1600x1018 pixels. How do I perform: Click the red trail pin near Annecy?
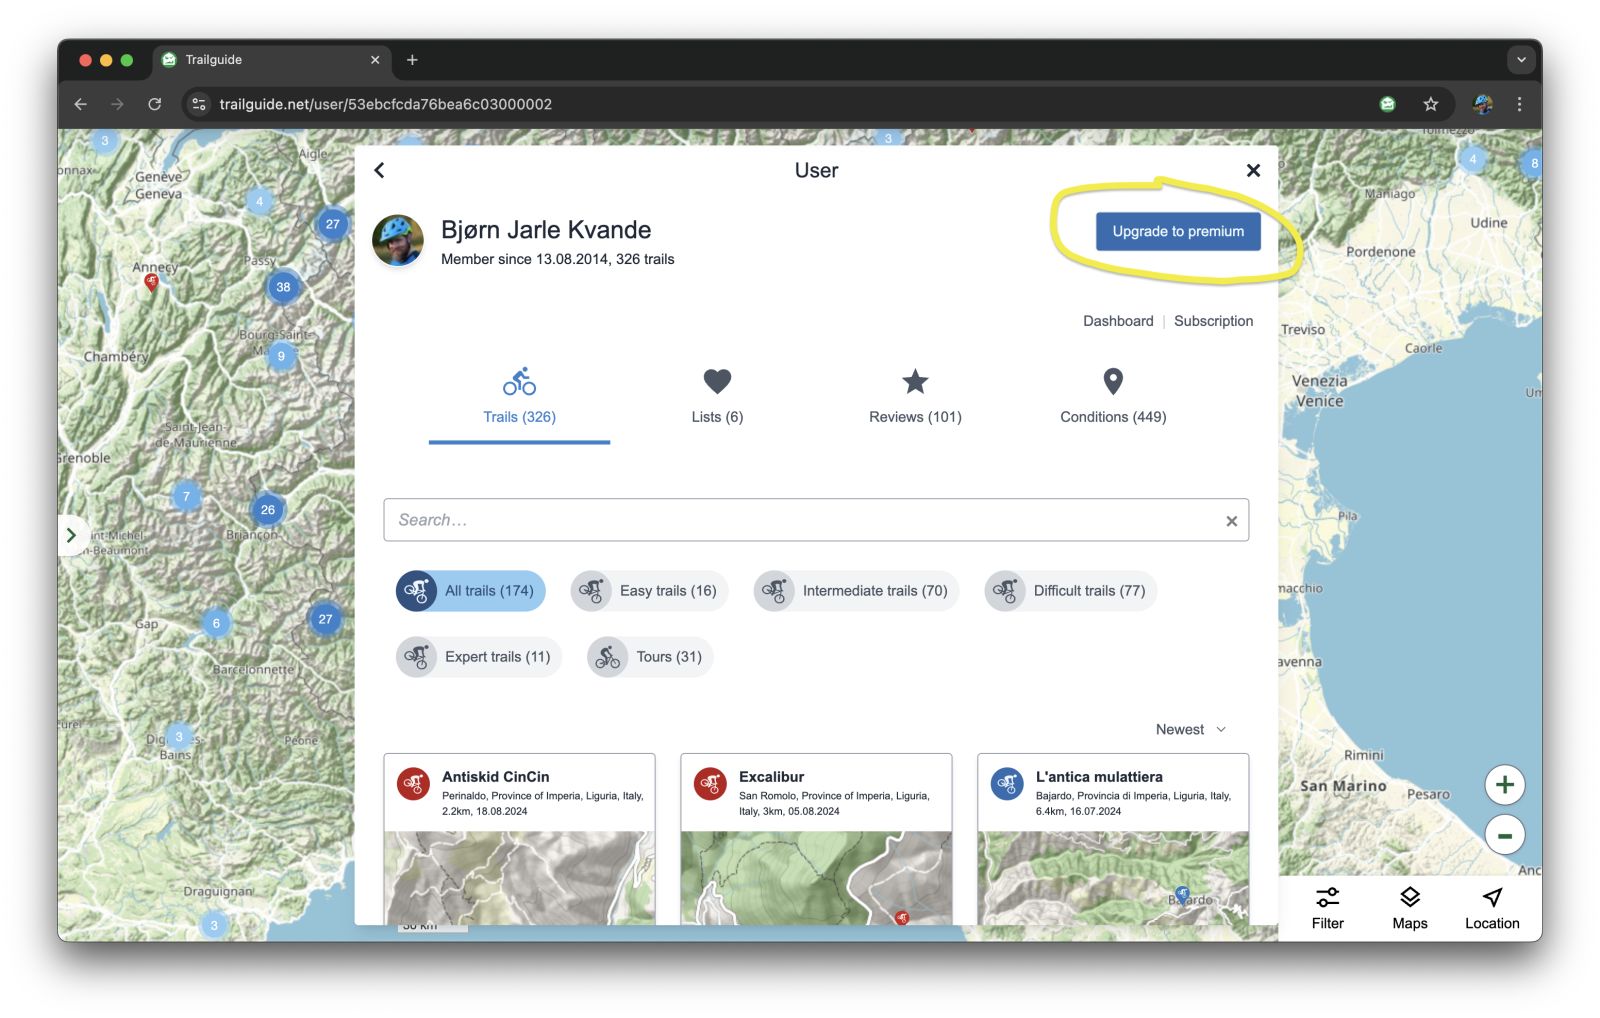coord(151,283)
